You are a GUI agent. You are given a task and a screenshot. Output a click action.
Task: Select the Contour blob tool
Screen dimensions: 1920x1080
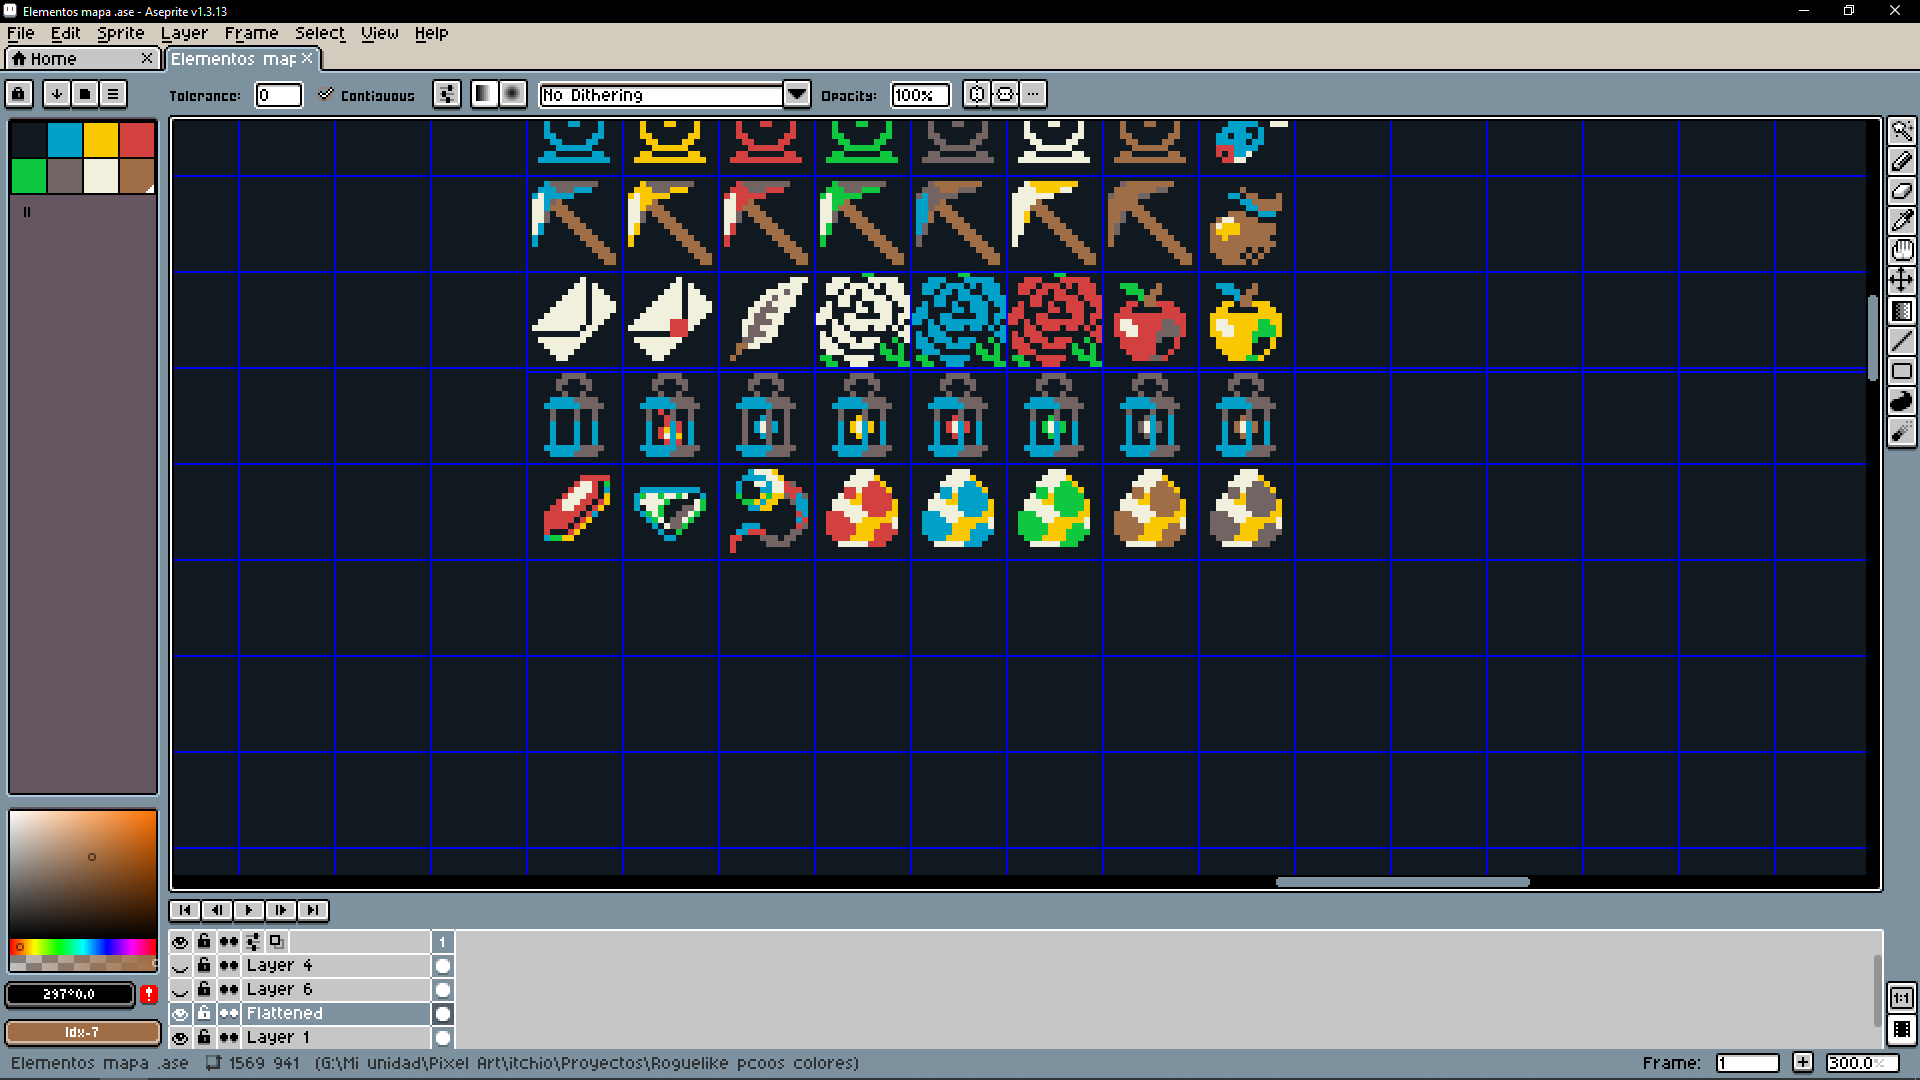coord(1901,401)
